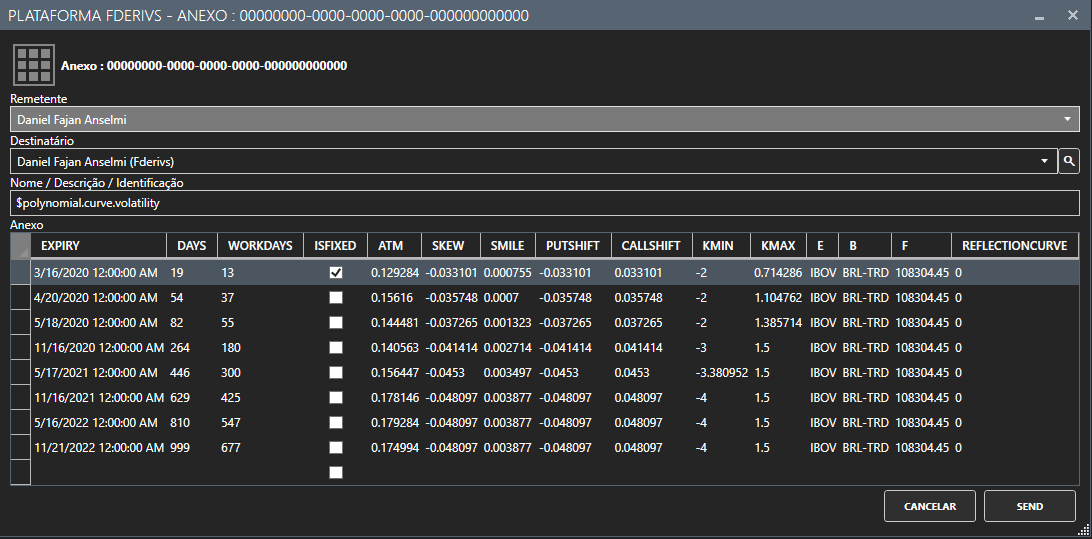Click the ATM column header
Viewport: 1092px width, 539px height.
pos(393,246)
